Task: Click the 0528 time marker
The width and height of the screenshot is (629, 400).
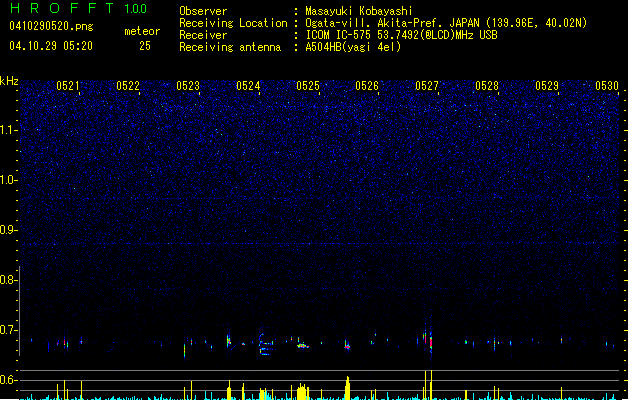Action: click(x=487, y=86)
